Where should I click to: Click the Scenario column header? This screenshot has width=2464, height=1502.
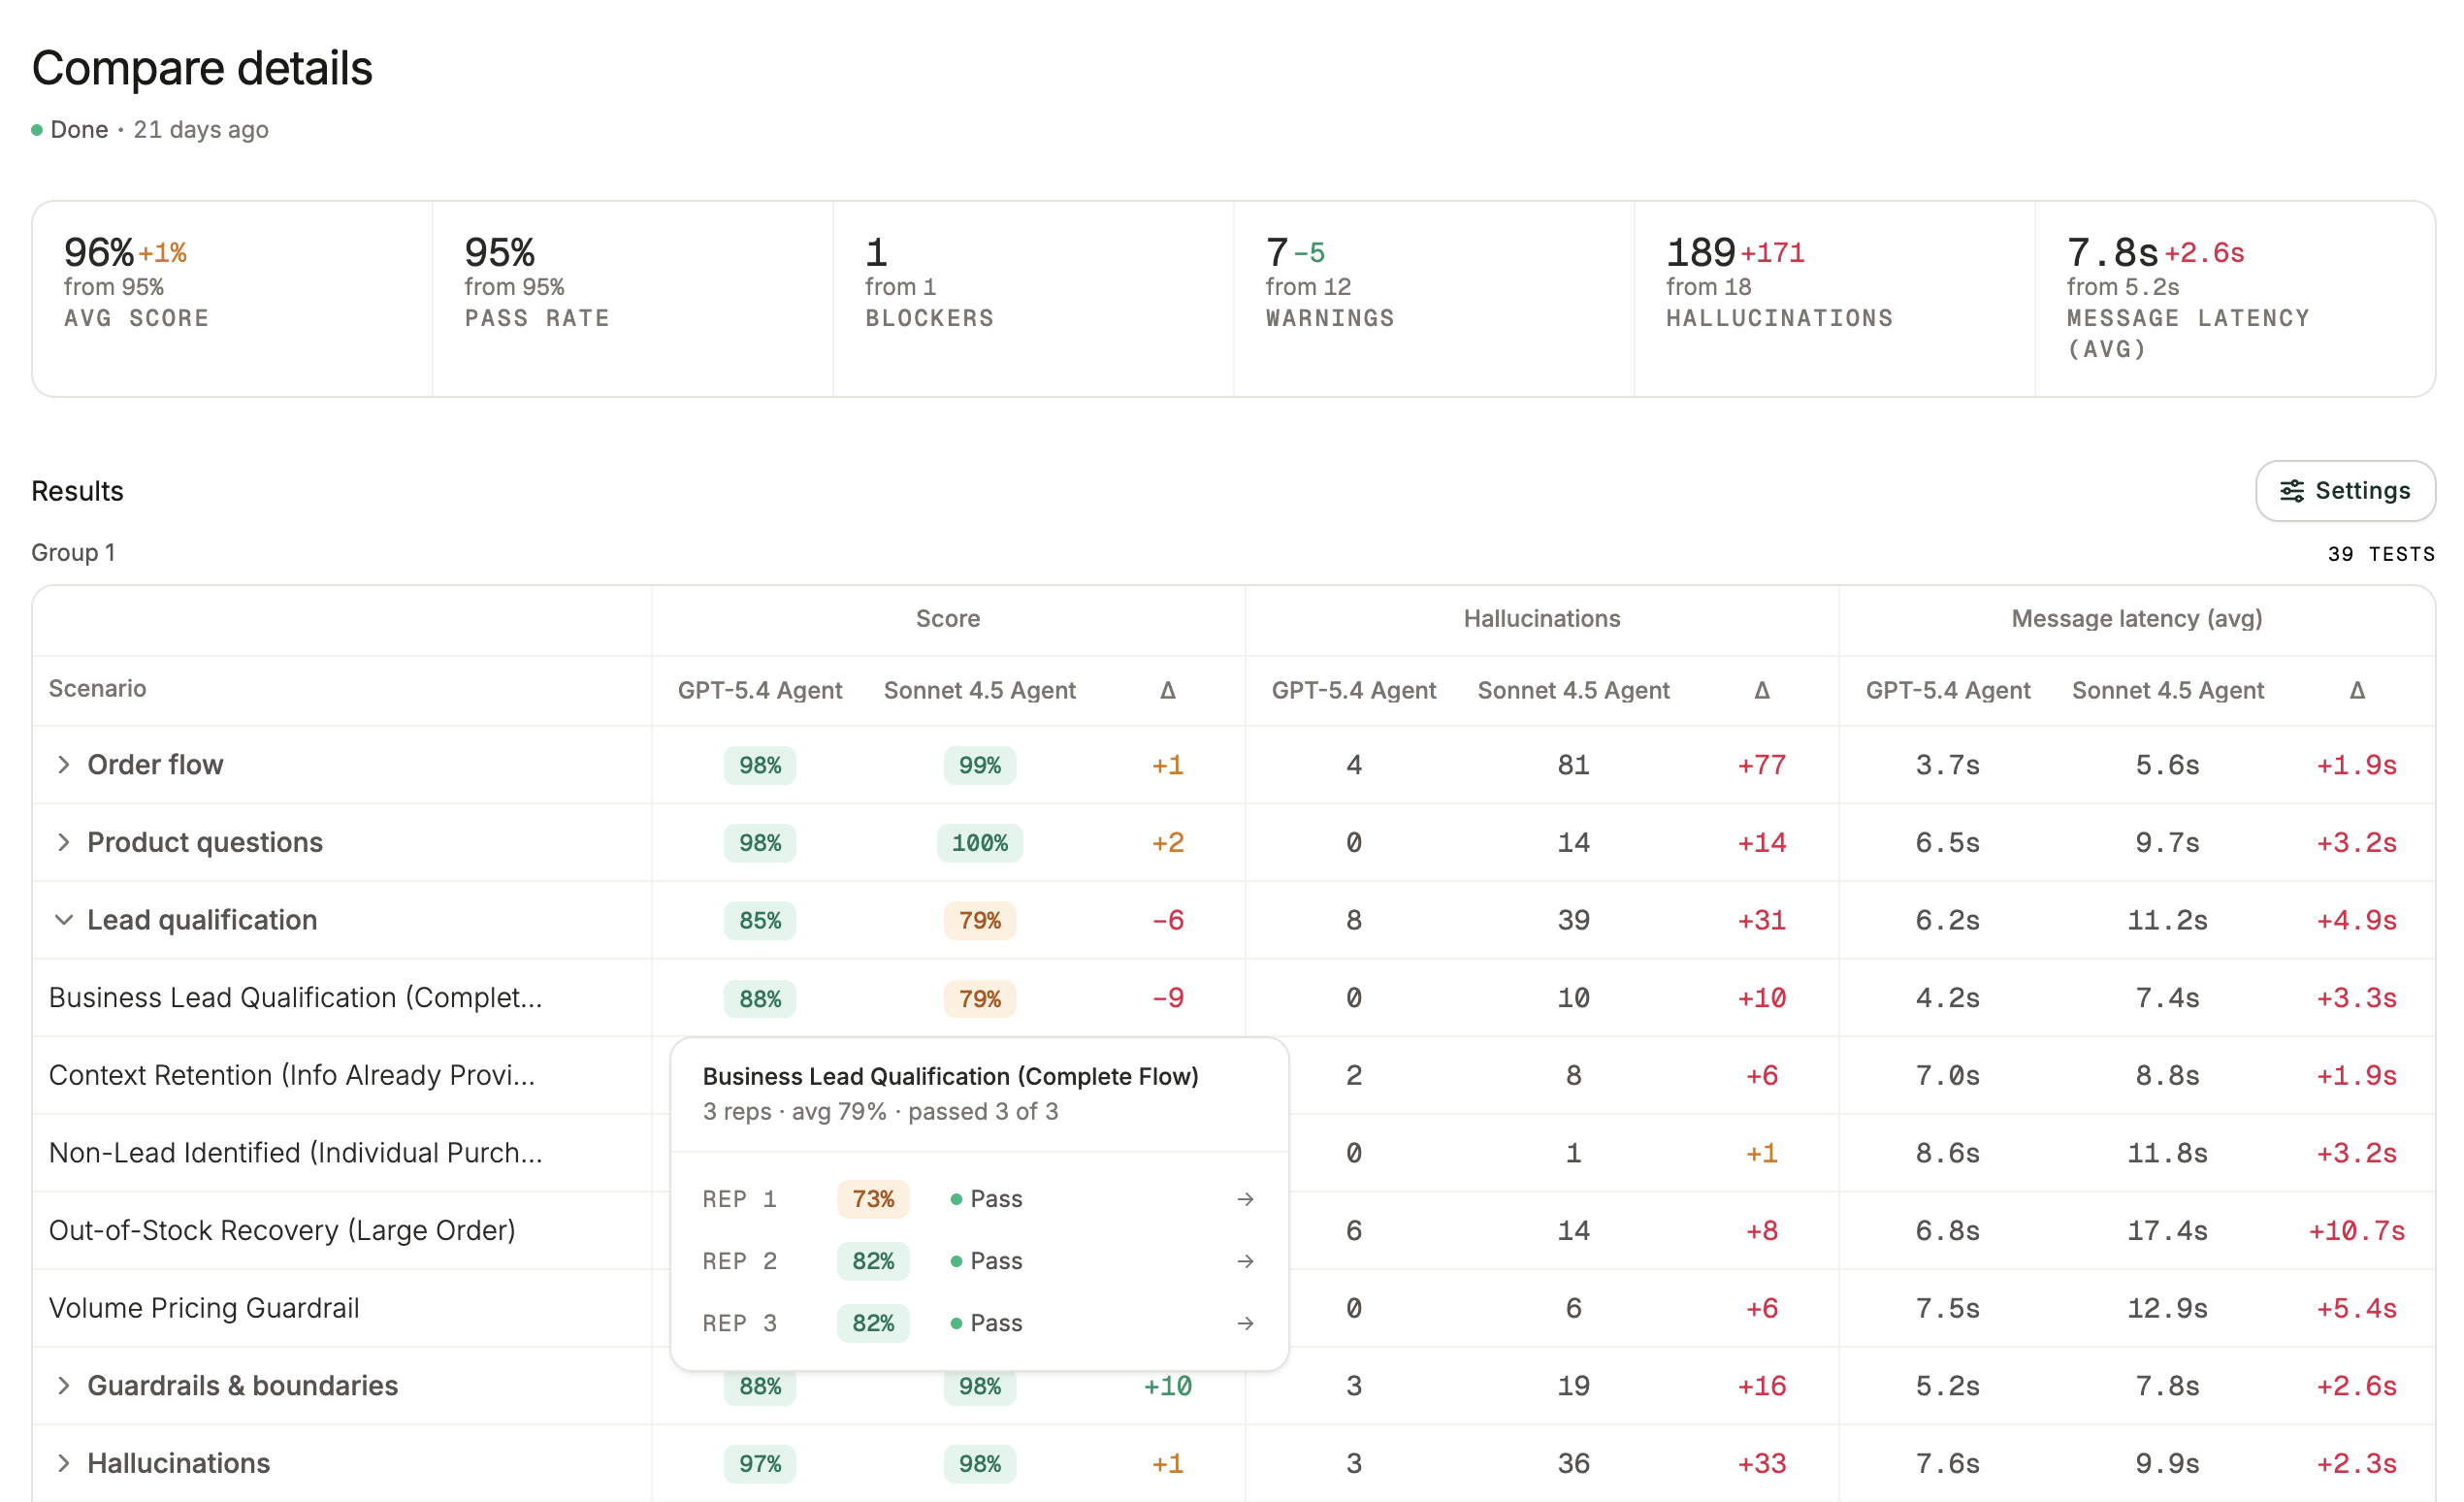(97, 689)
